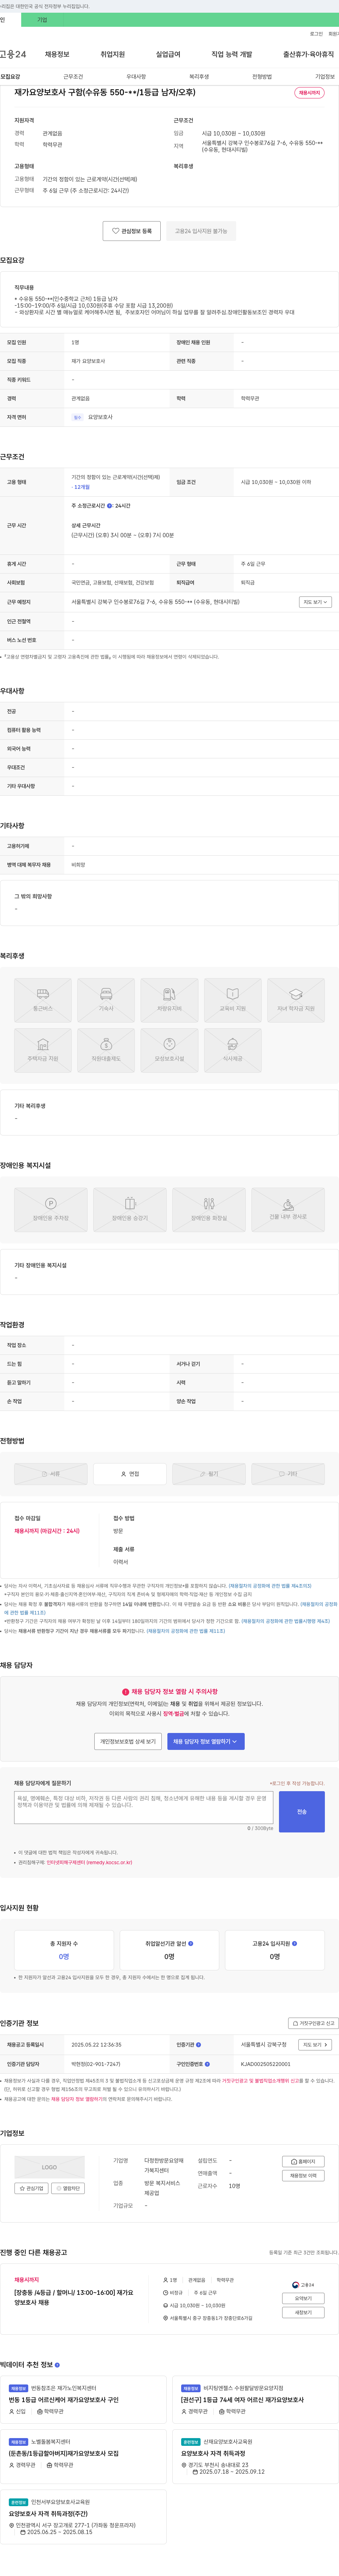Expand 채용 담당자 정보 열람하기 button
This screenshot has height=2576, width=339.
pos(206,1741)
